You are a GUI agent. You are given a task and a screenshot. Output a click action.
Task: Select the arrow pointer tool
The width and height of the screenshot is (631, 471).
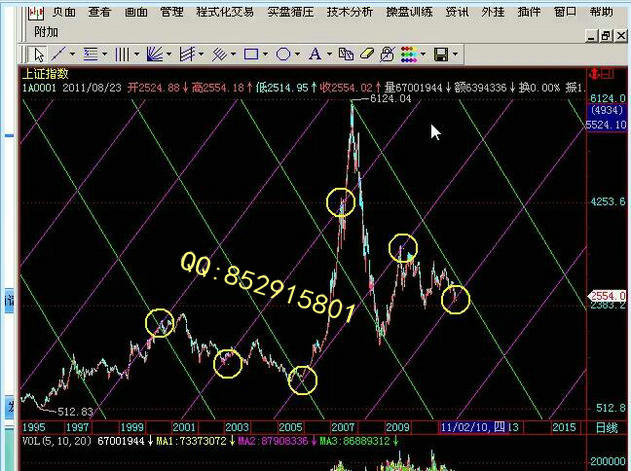[x=38, y=54]
